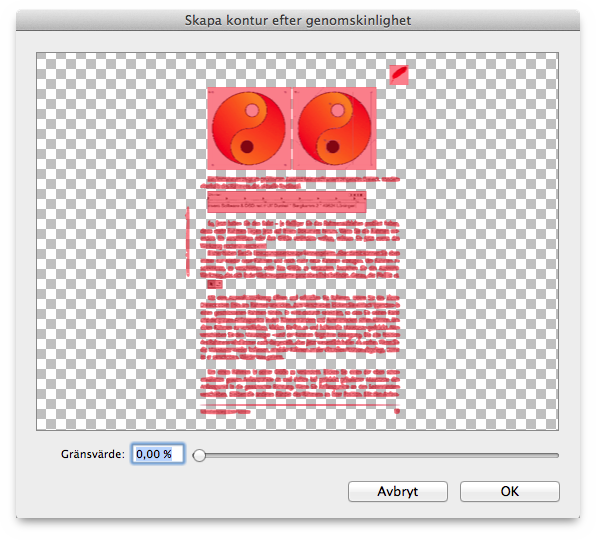Click the caption text below yin-yang images

point(300,182)
